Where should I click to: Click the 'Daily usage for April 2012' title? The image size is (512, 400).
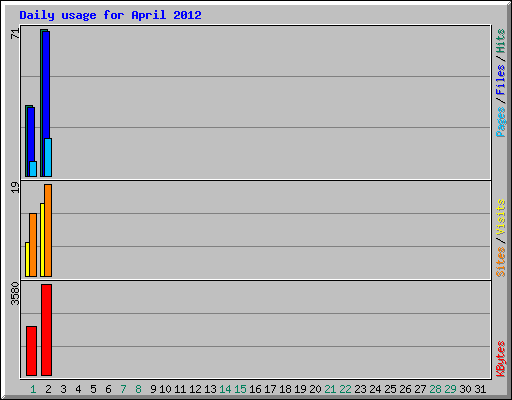pyautogui.click(x=110, y=15)
